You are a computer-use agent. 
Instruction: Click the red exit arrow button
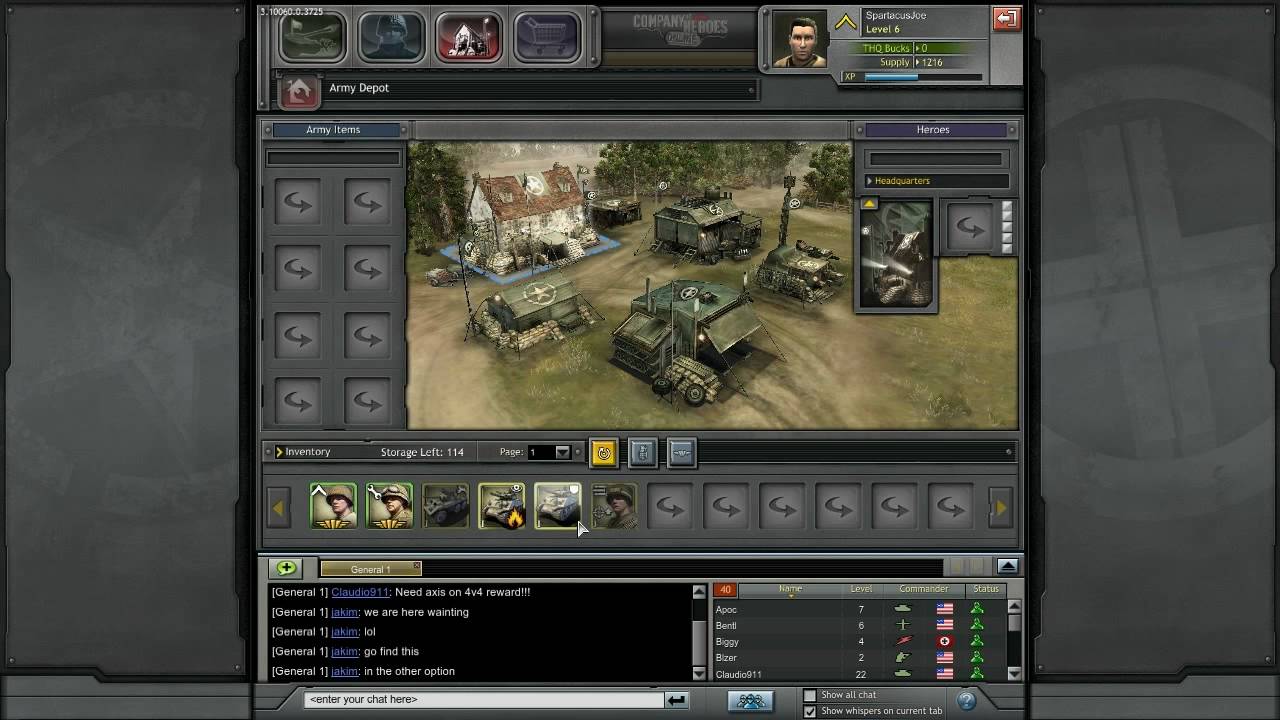1006,18
